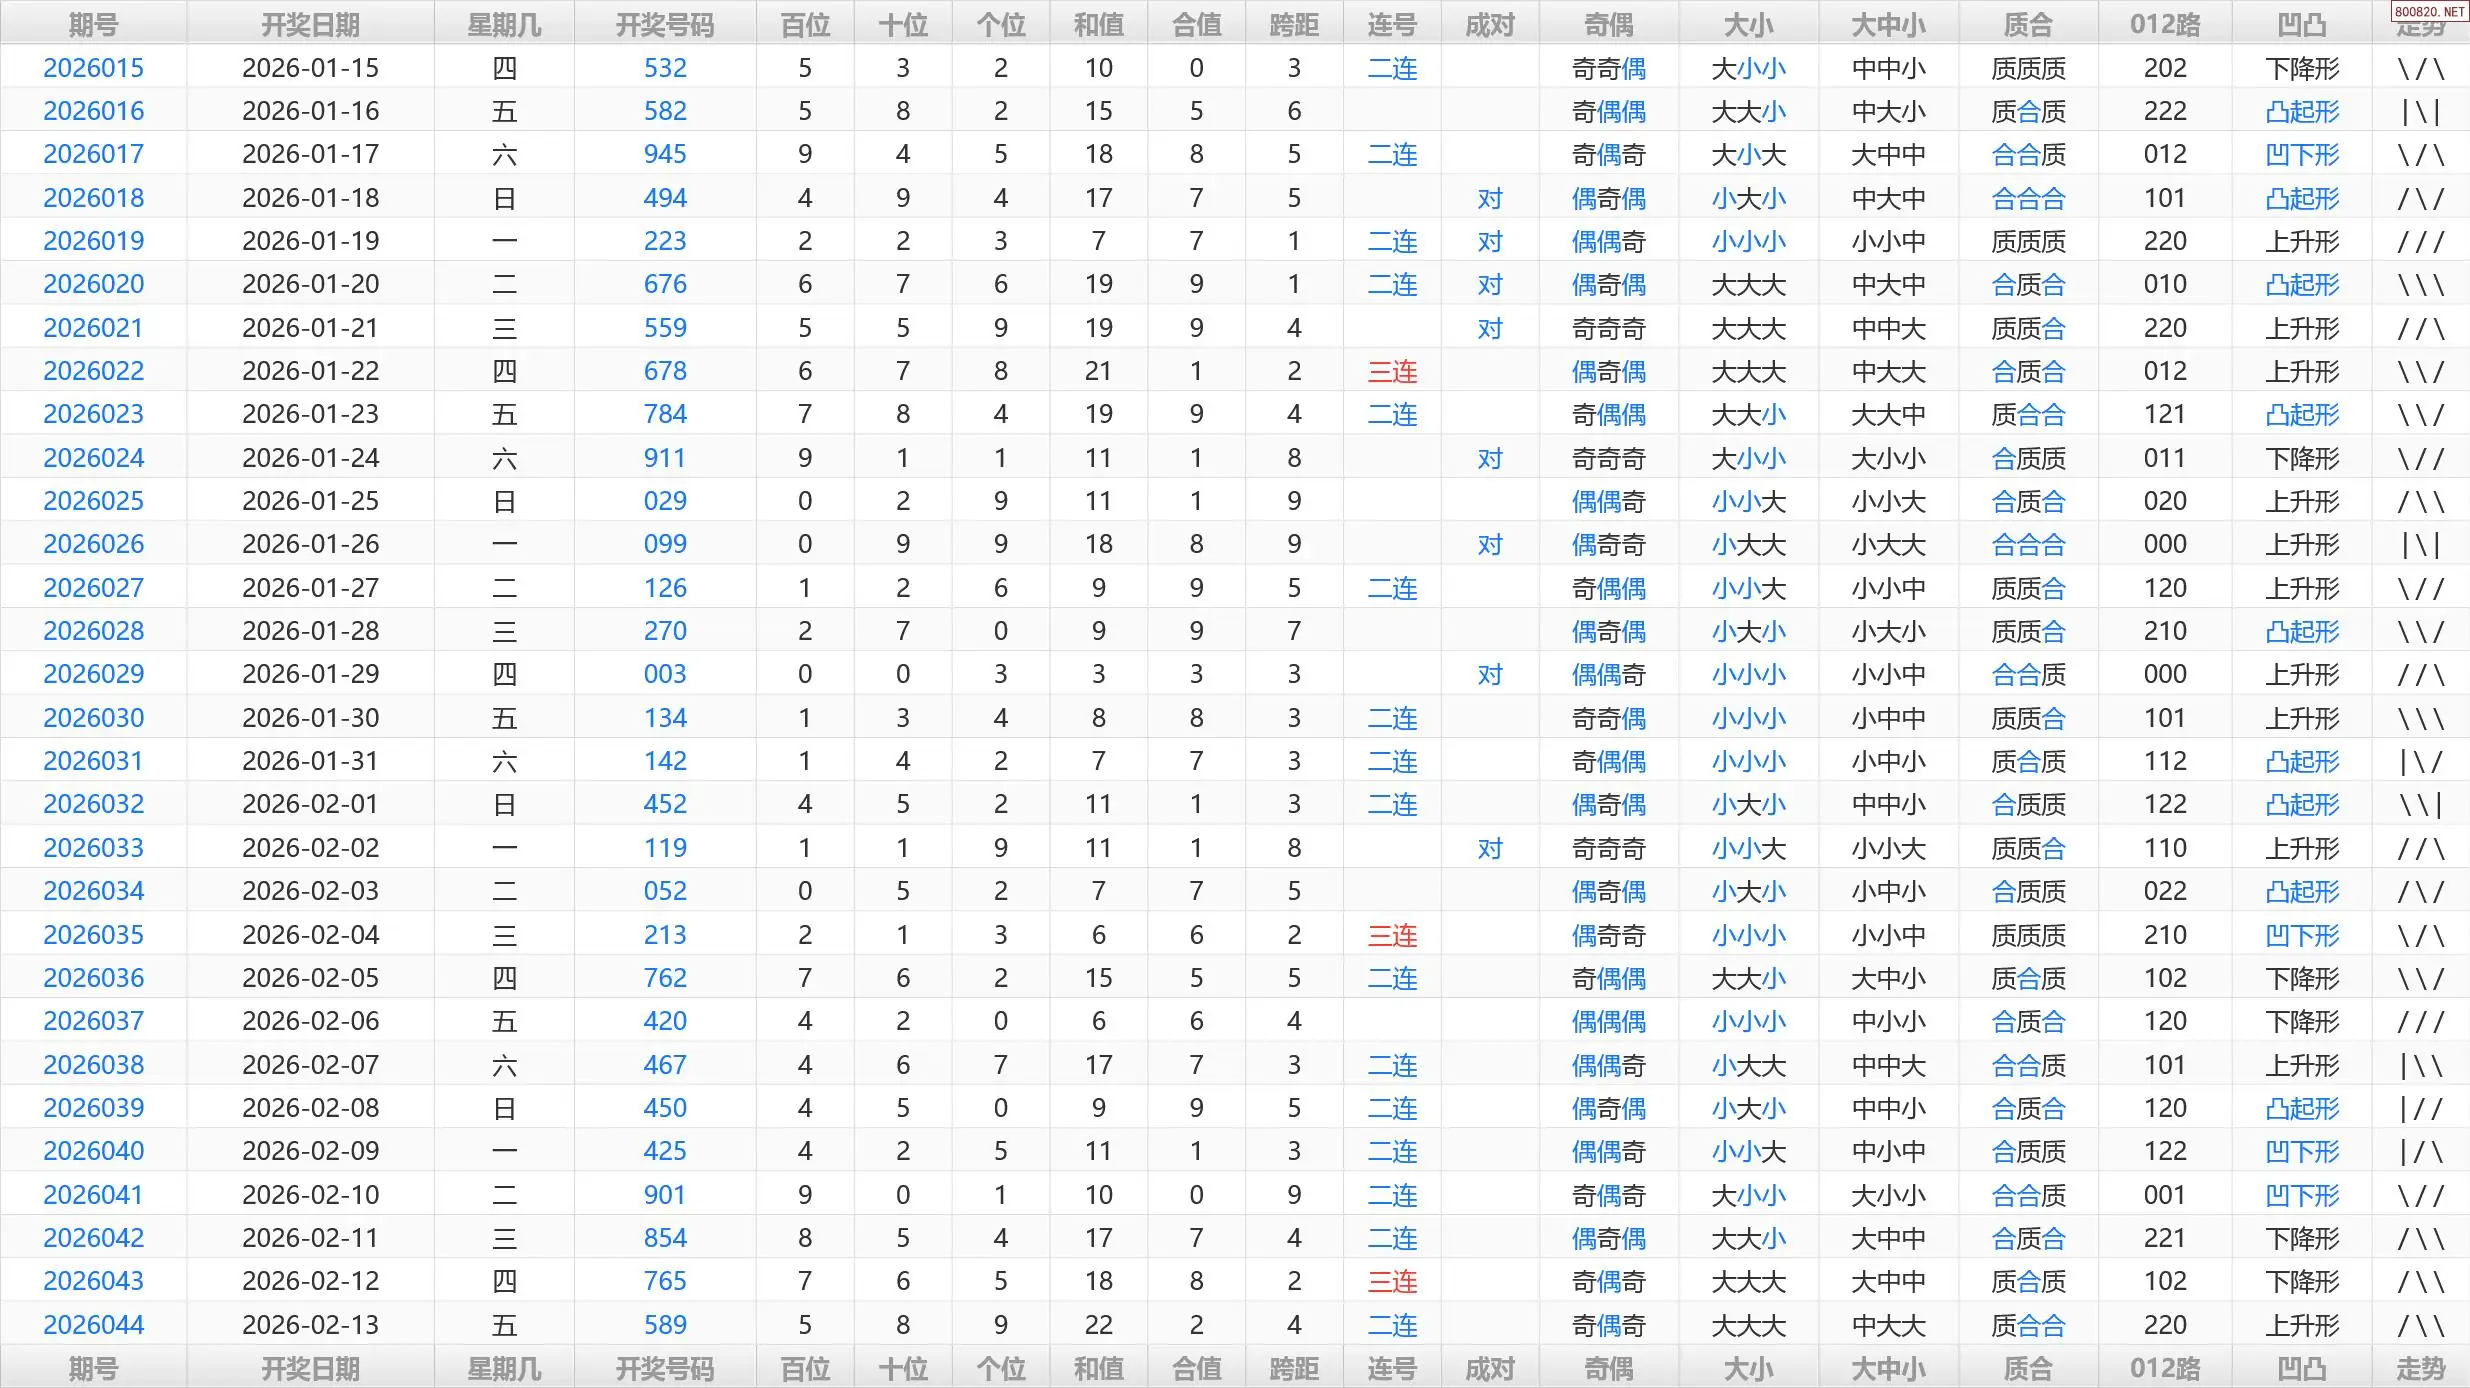Screen dimensions: 2470x1388
Task: Open issue 2026022 link
Action: pos(93,371)
